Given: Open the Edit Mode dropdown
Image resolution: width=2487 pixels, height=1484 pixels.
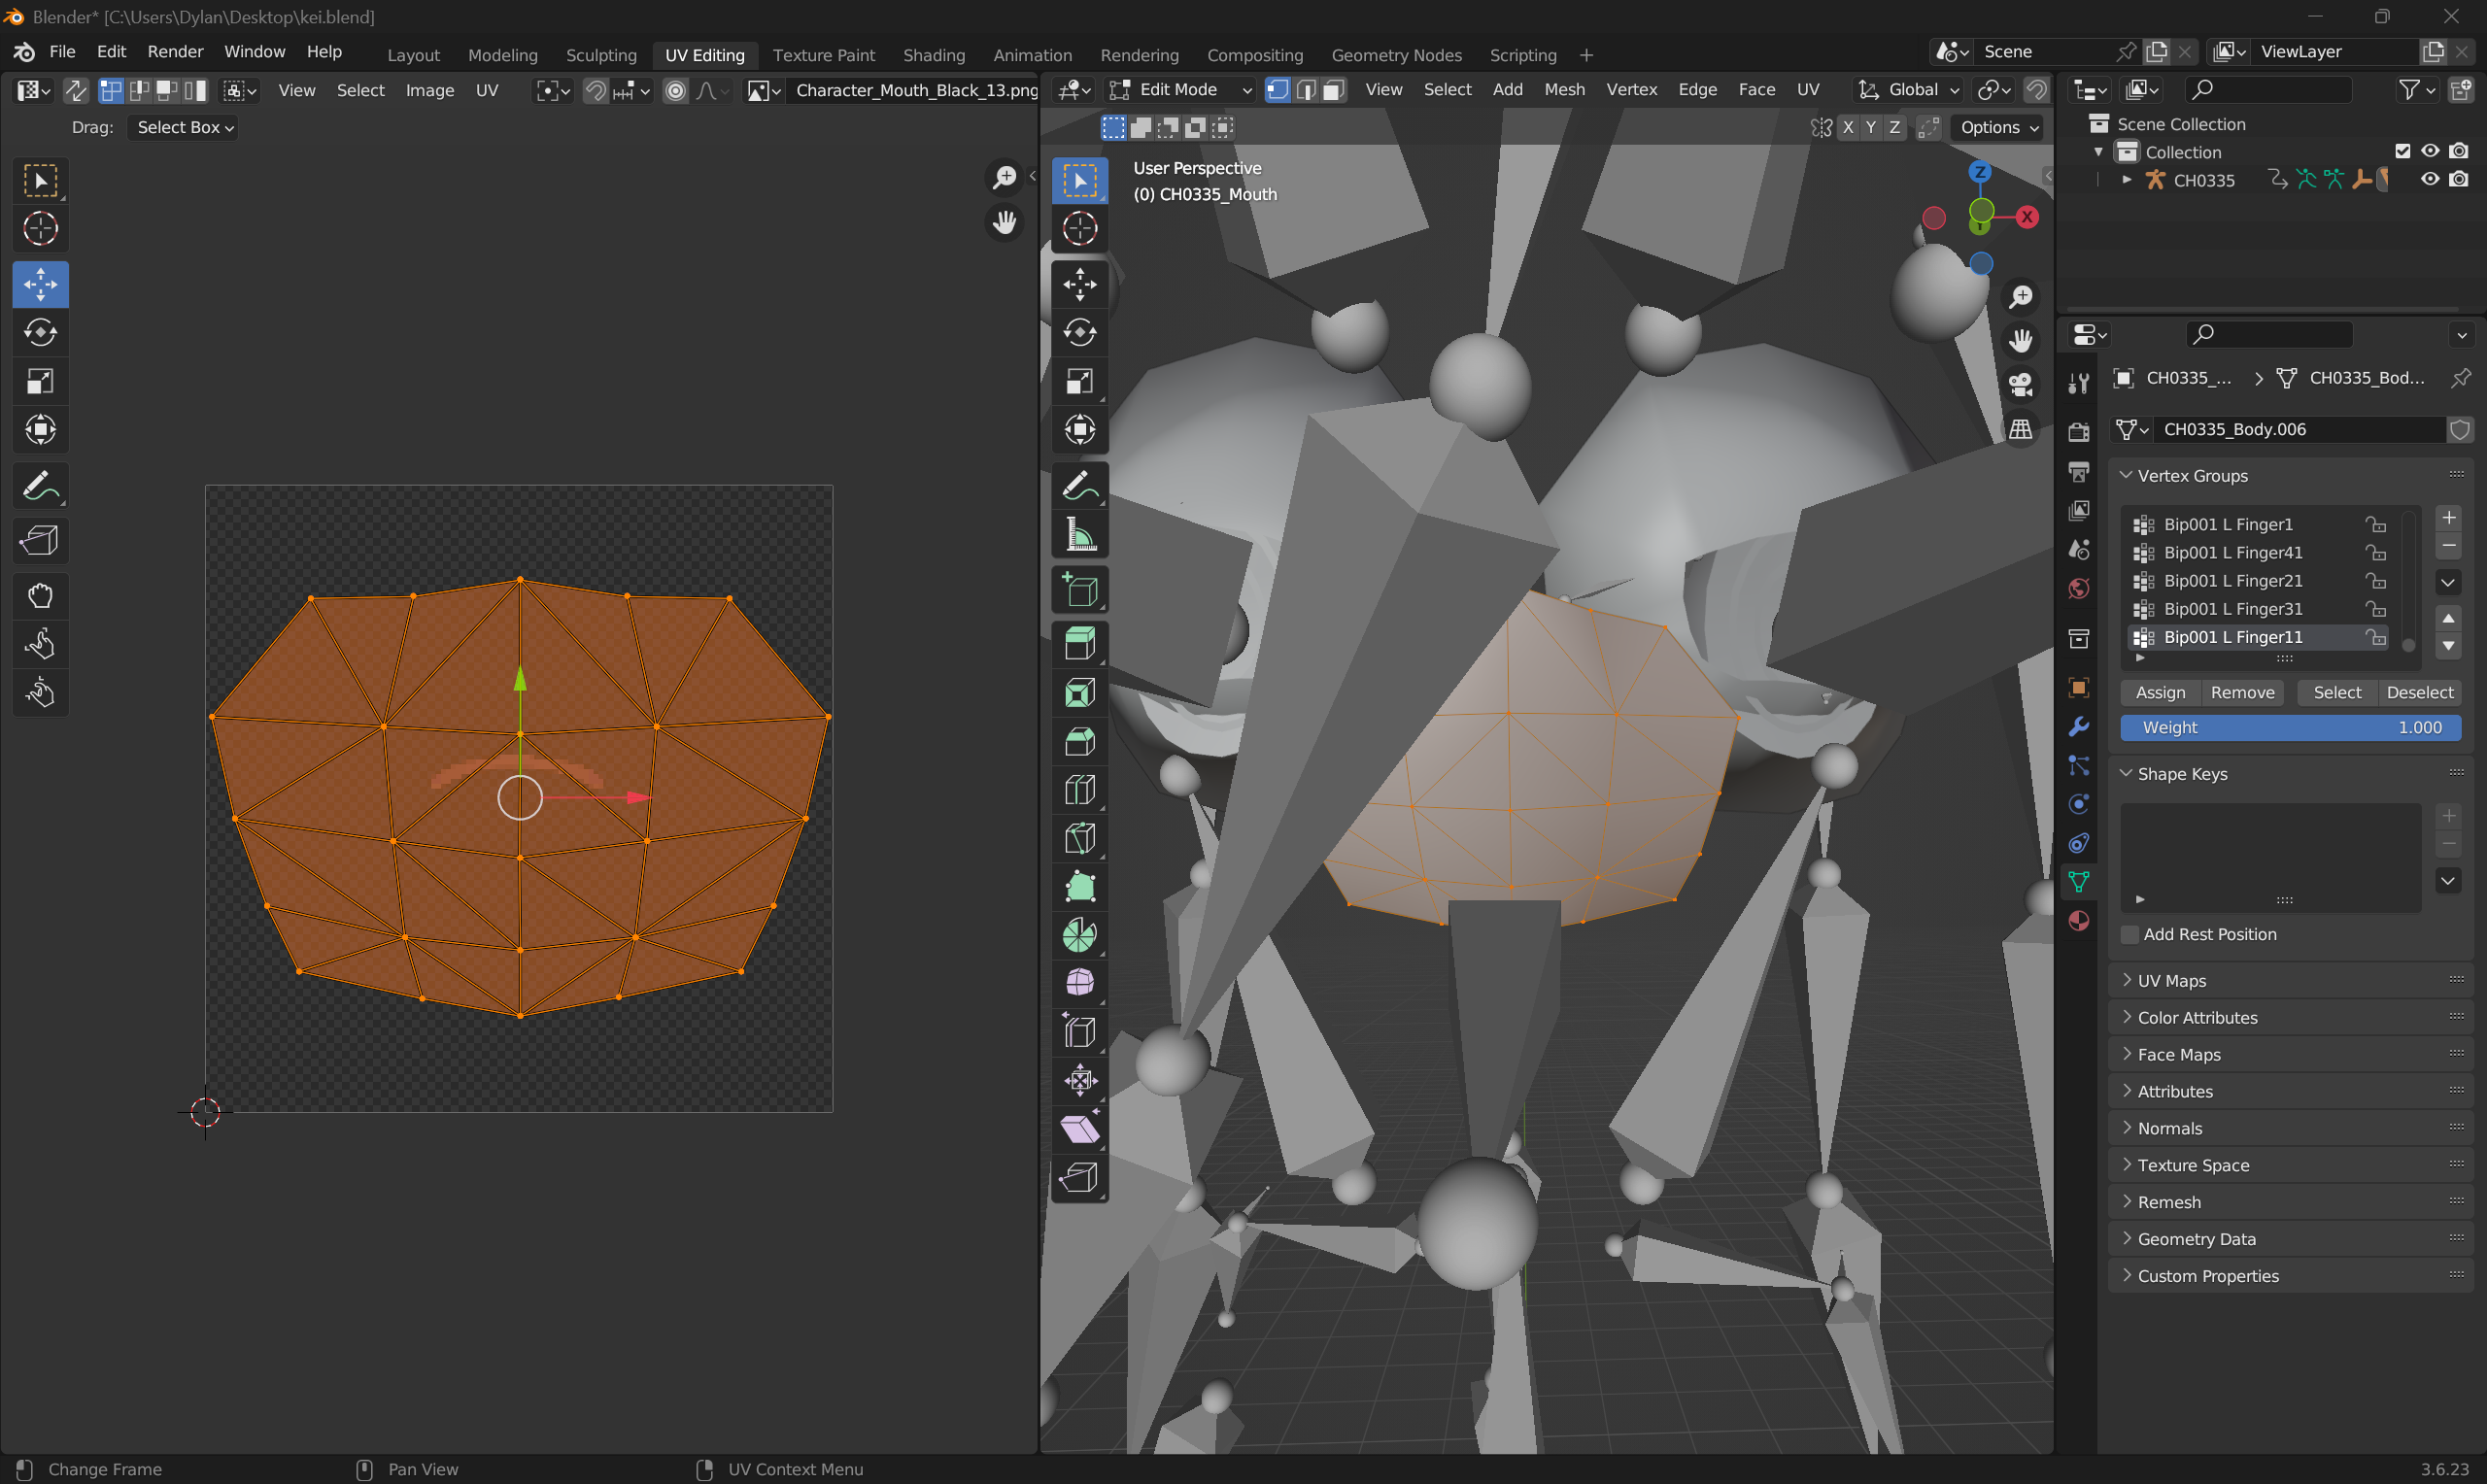Looking at the screenshot, I should (1180, 90).
